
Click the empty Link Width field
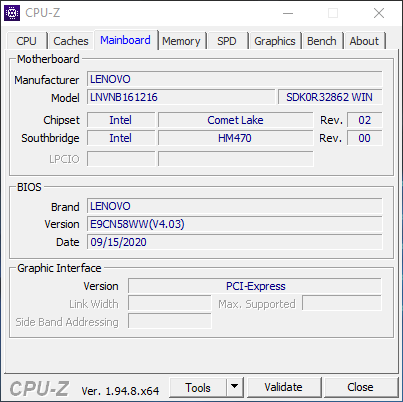[x=170, y=304]
